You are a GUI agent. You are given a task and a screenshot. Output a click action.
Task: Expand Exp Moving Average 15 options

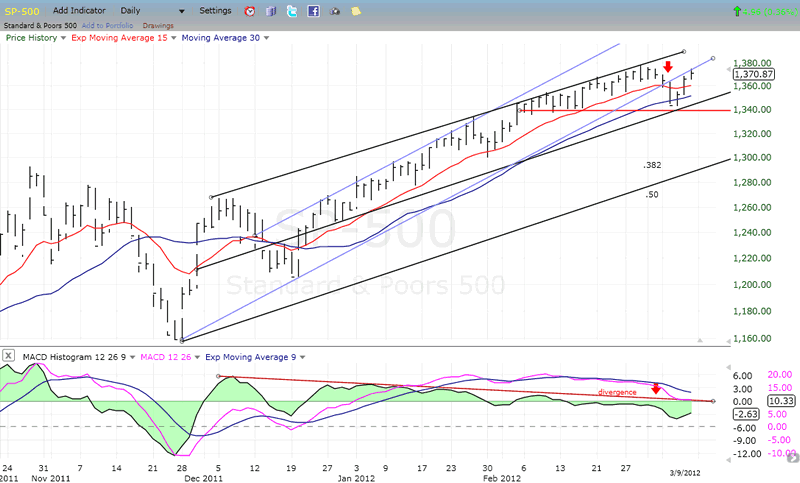[x=173, y=38]
